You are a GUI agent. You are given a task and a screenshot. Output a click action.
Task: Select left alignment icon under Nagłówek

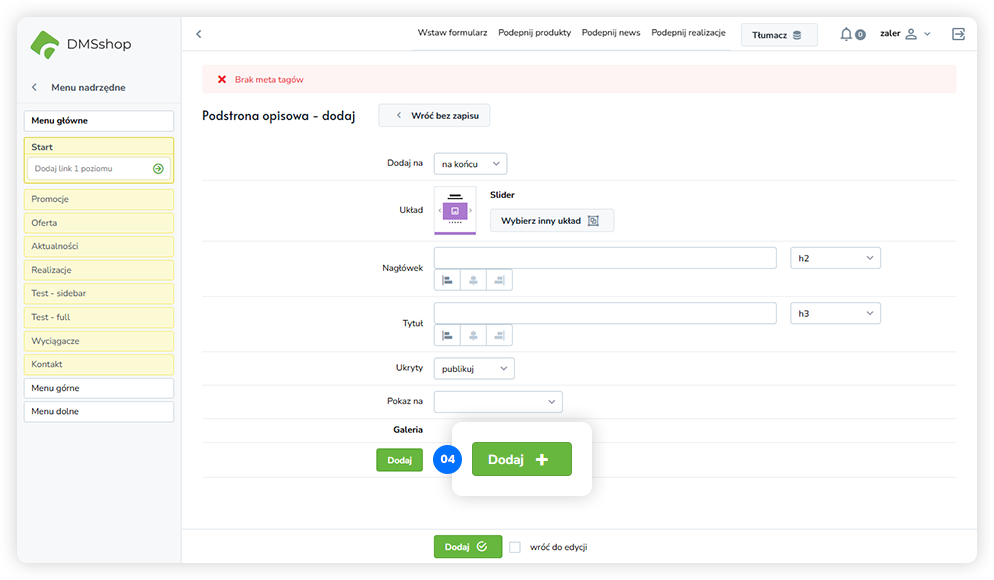[447, 280]
